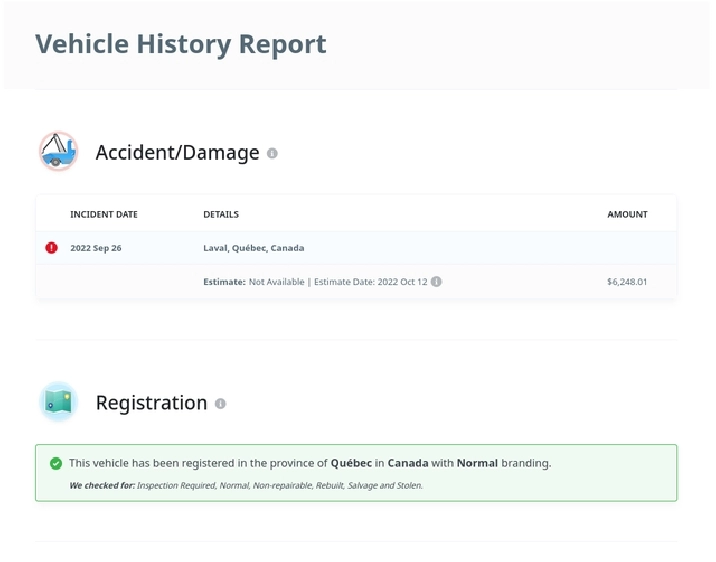
Task: Click the info icon beside Accident/Damage heading
Action: (272, 153)
